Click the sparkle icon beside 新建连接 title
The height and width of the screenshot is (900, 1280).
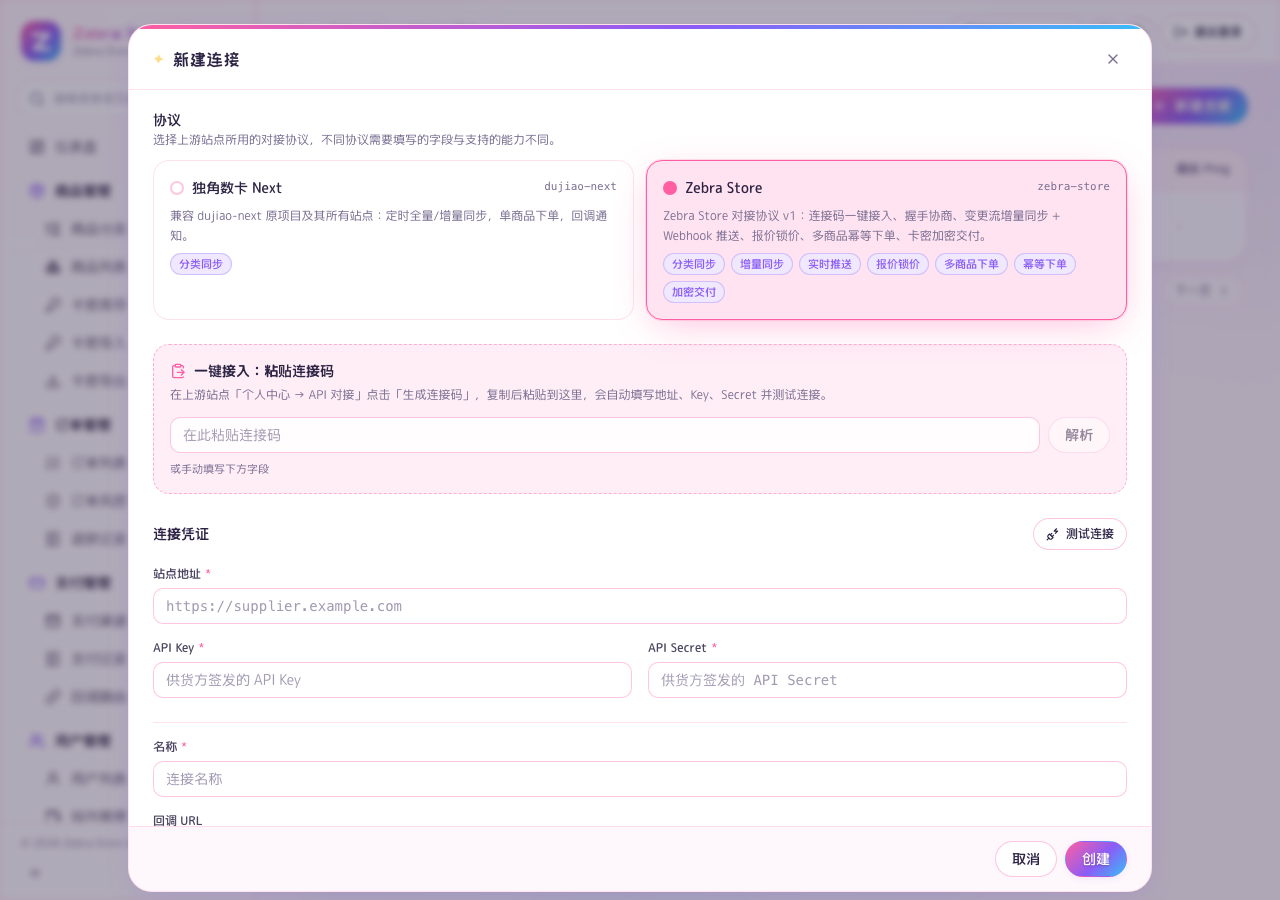(158, 59)
